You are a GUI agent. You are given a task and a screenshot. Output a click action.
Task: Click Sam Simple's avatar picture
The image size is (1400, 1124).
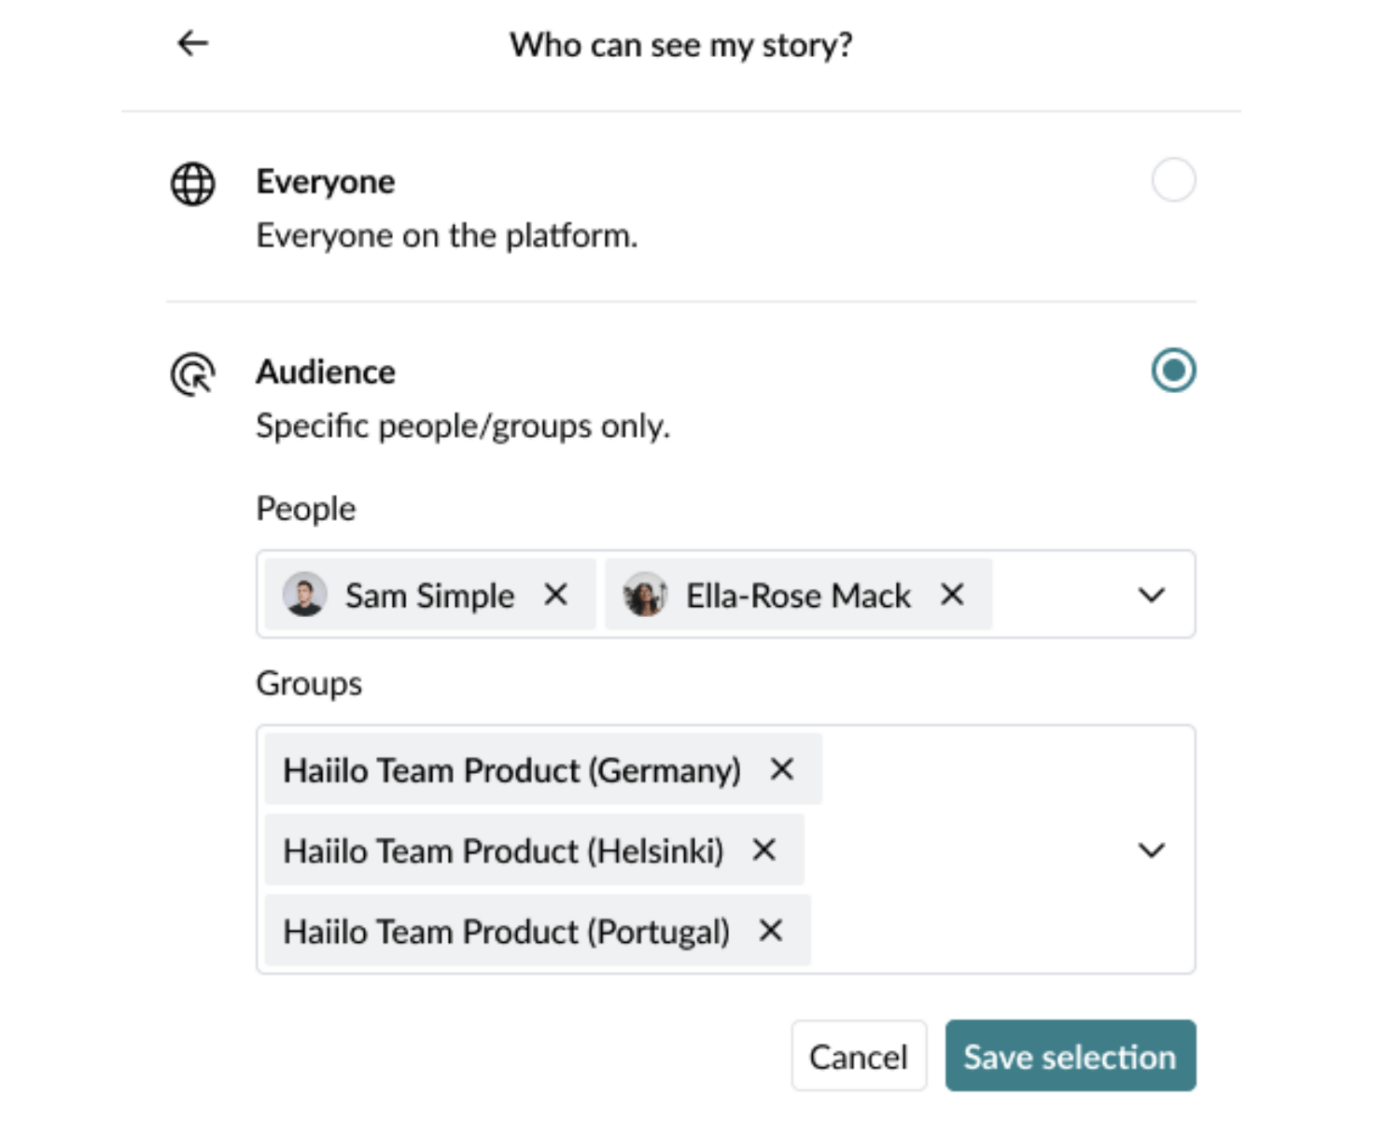coord(305,595)
